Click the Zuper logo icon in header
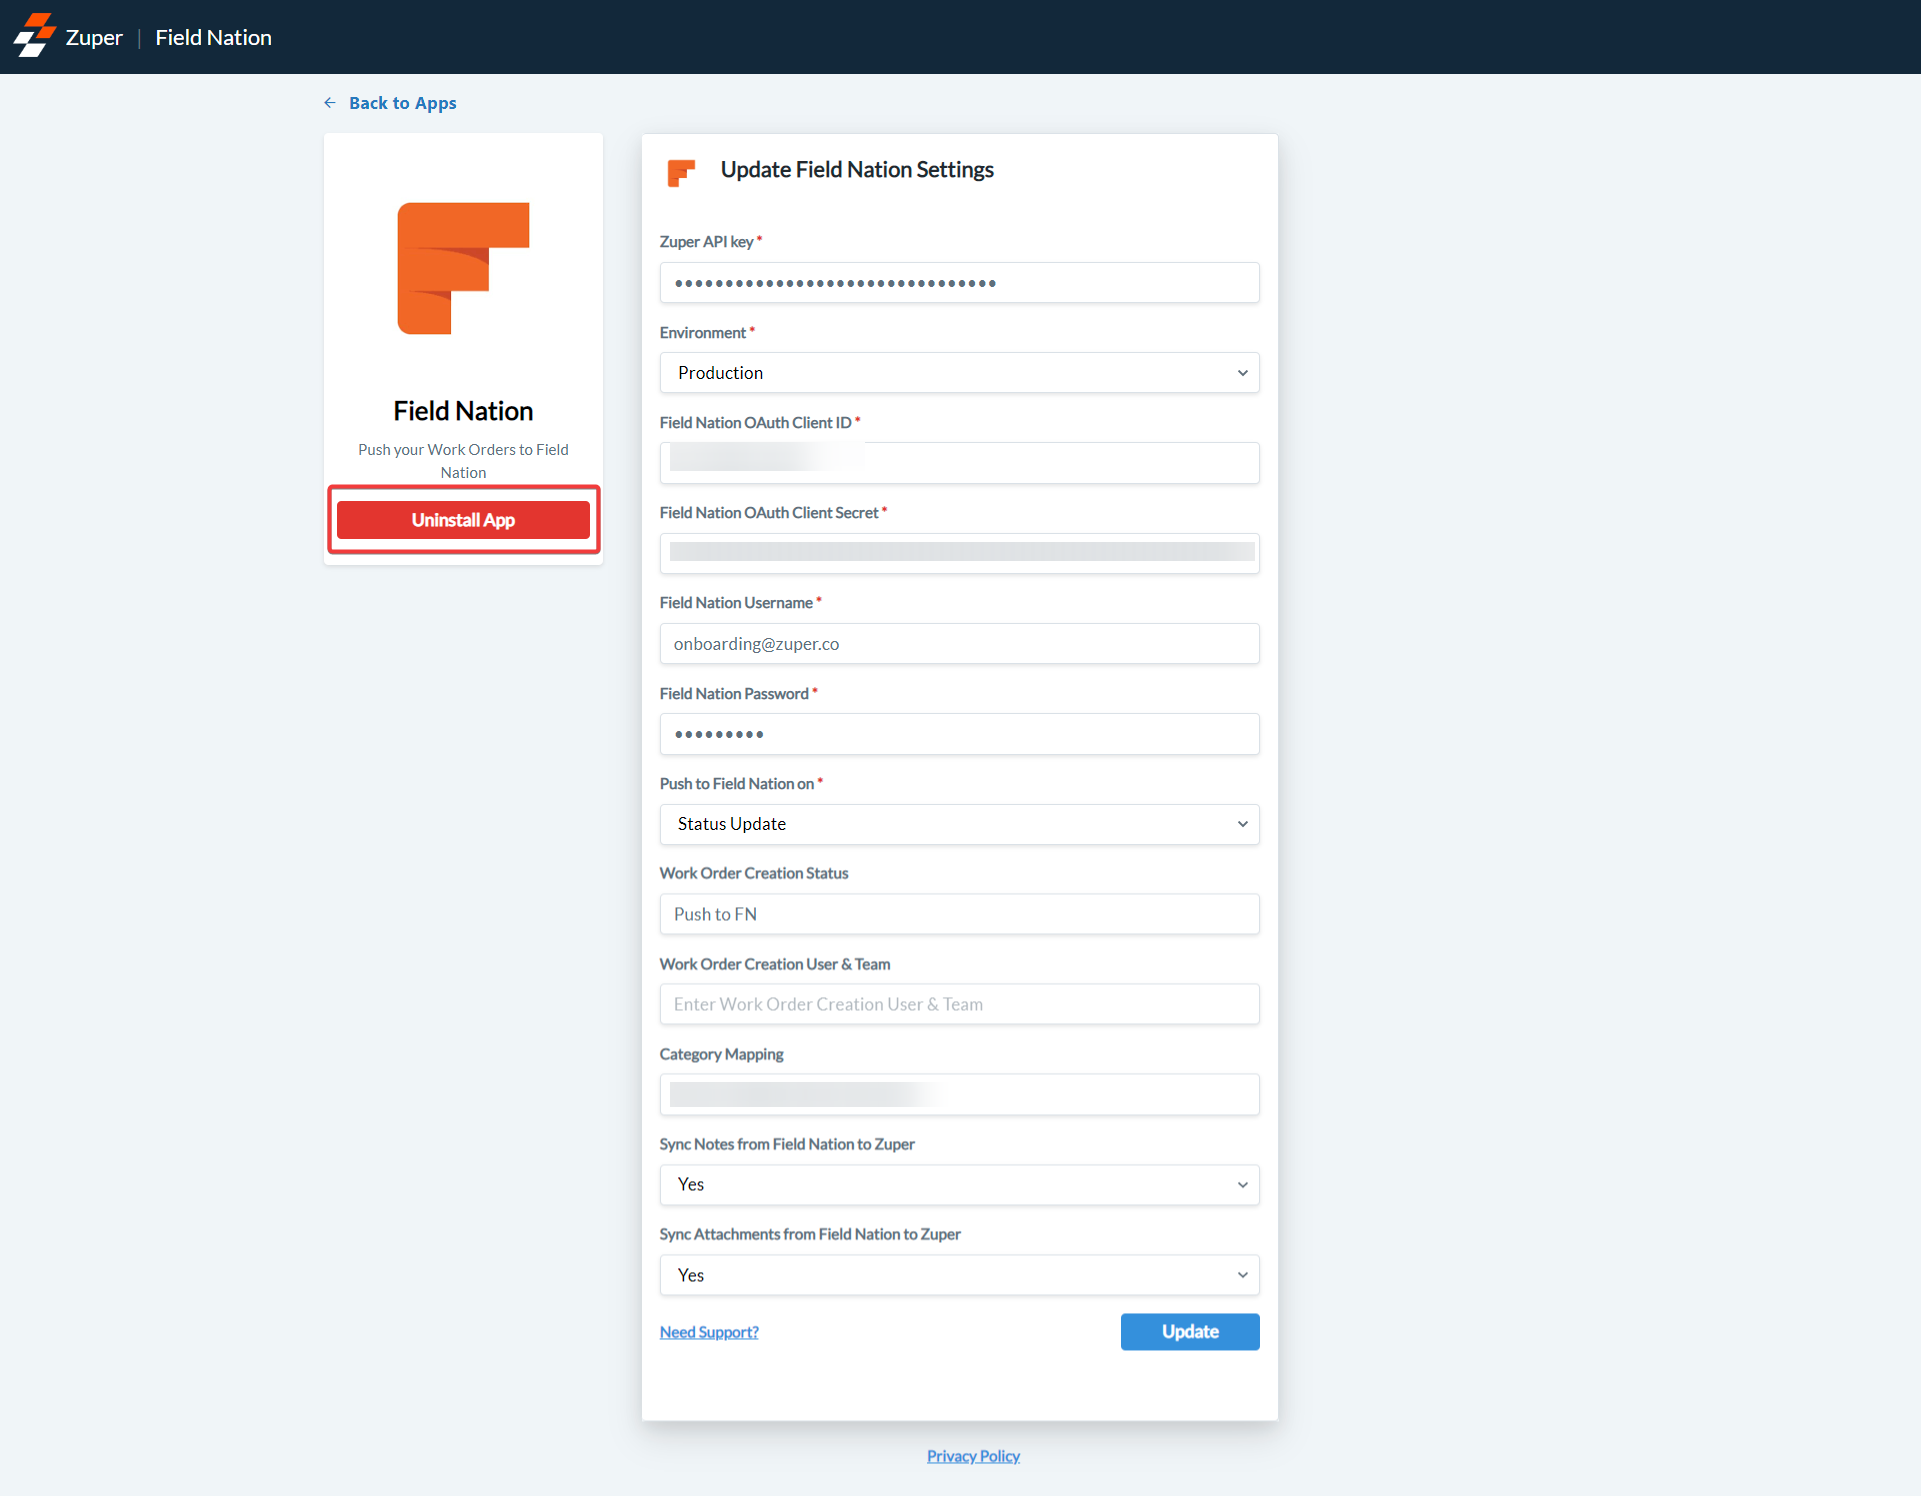Image resolution: width=1921 pixels, height=1497 pixels. [x=35, y=36]
